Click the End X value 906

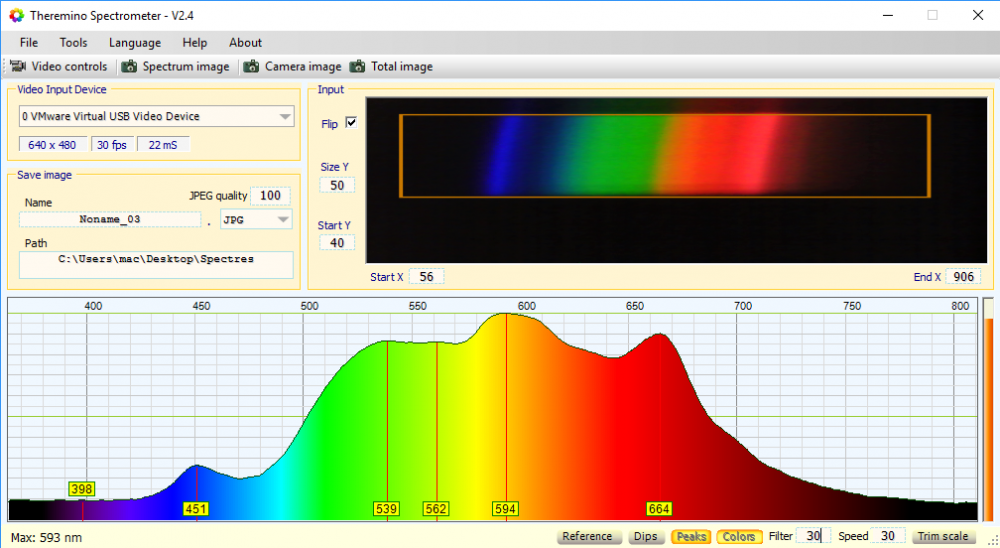click(963, 277)
